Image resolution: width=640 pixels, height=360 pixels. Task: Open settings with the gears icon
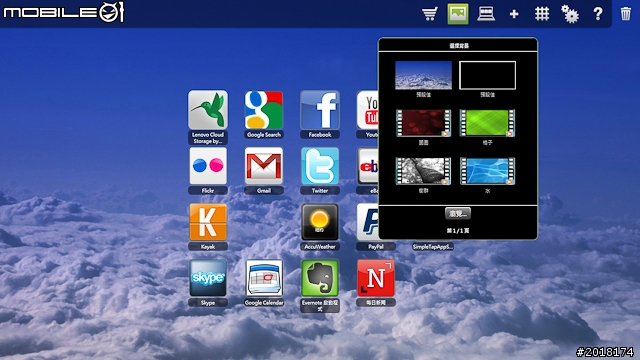coord(570,14)
